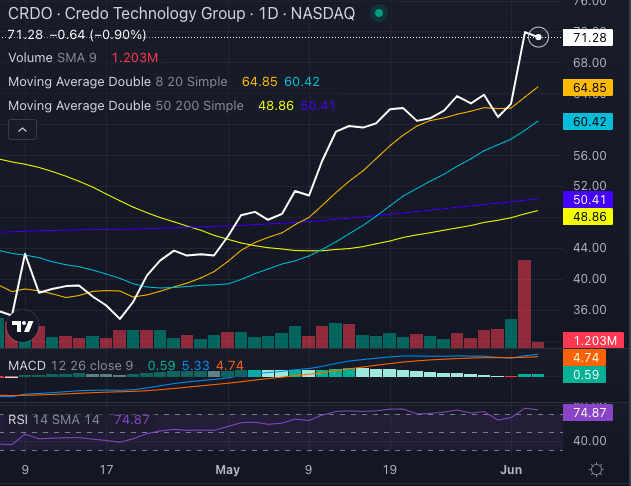The height and width of the screenshot is (486, 631).
Task: Click the cyan 60.42 price axis label
Action: [588, 122]
